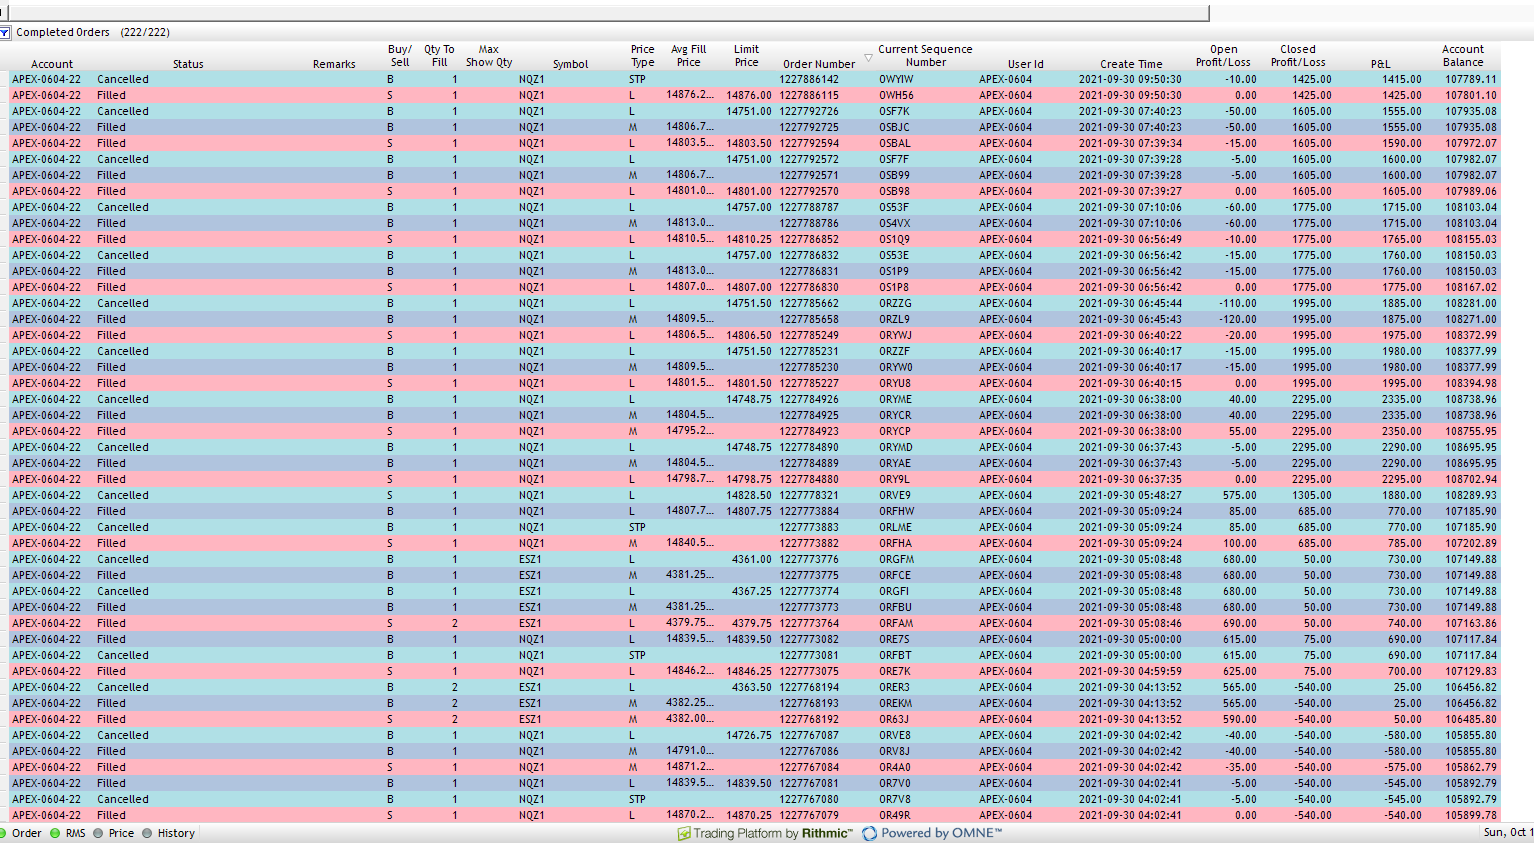Sort by the Create Time column header
Image resolution: width=1534 pixels, height=843 pixels.
click(1131, 64)
